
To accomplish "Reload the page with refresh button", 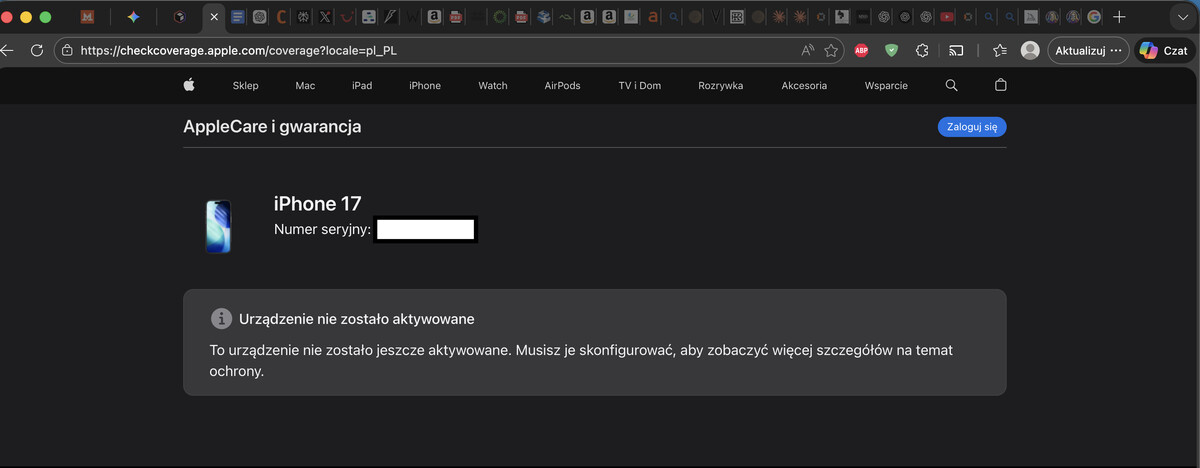I will click(x=37, y=50).
